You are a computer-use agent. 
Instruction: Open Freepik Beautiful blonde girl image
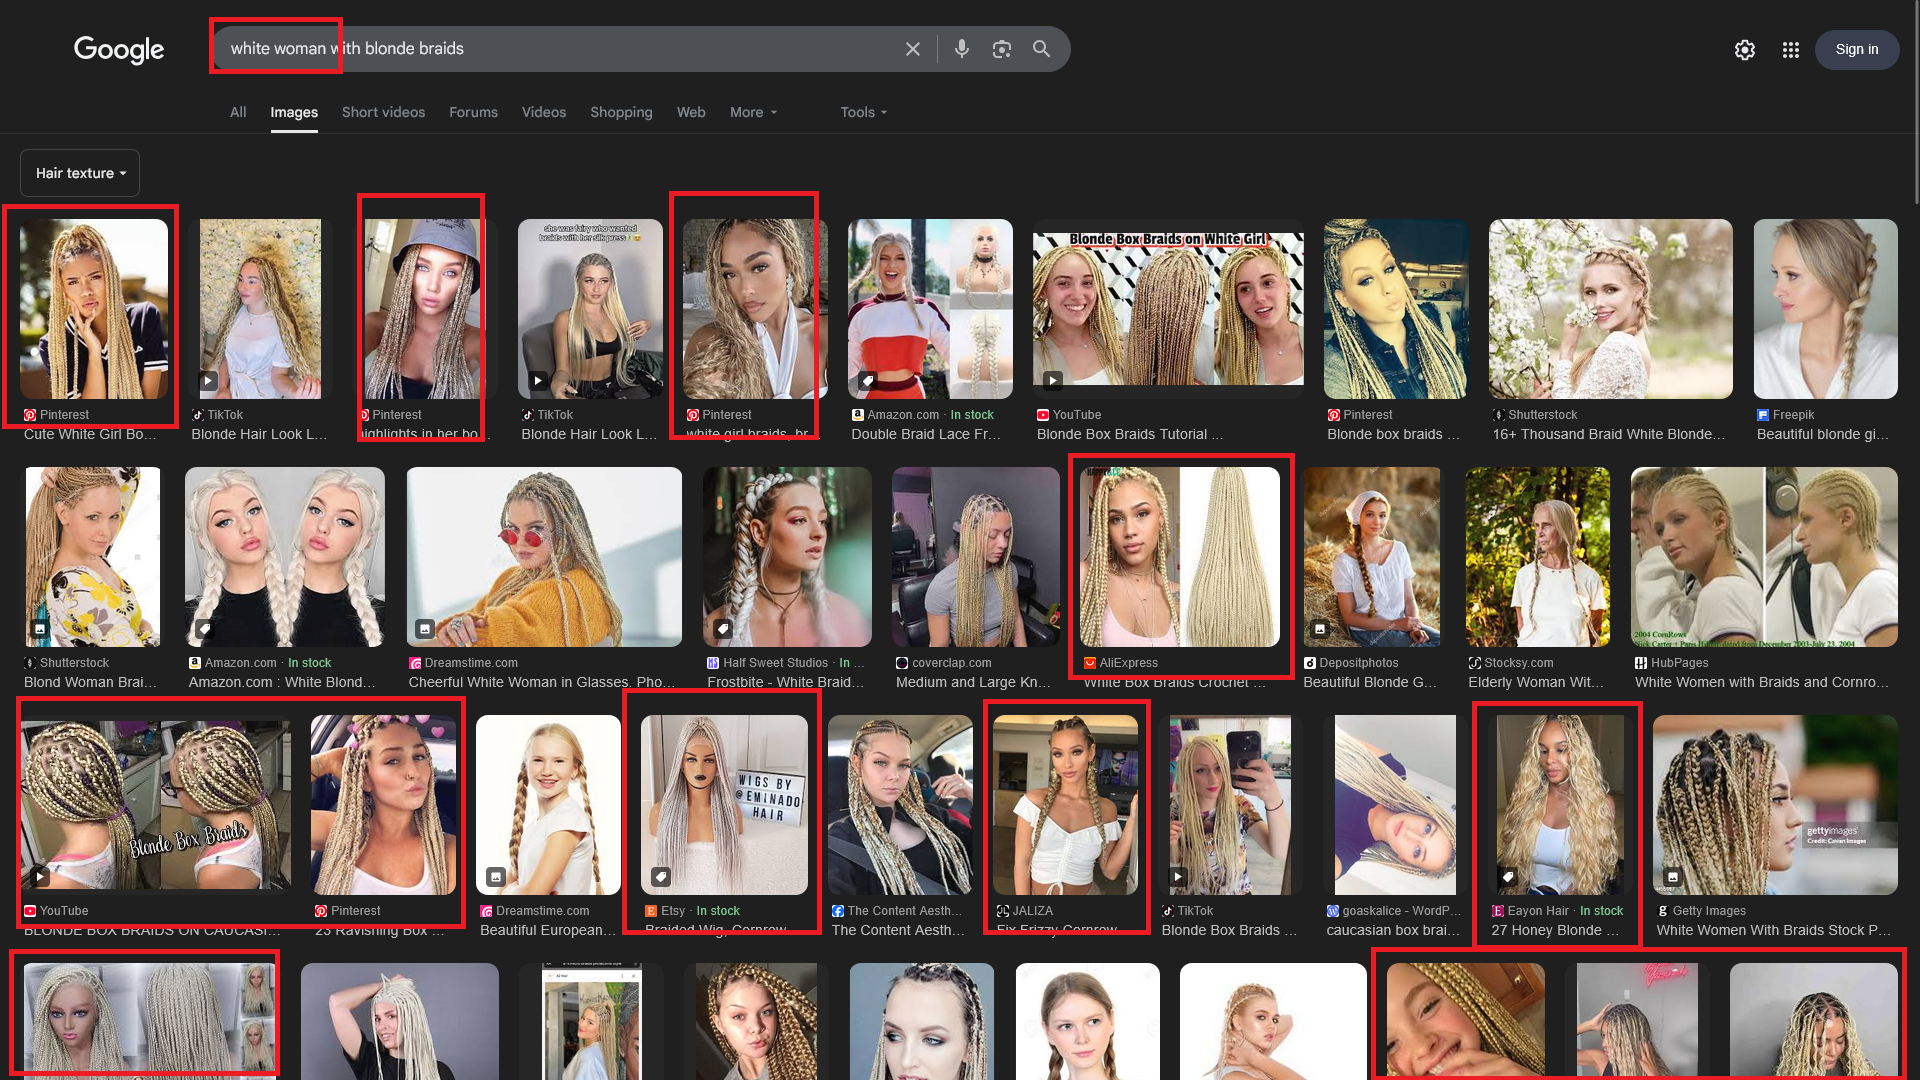tap(1825, 309)
